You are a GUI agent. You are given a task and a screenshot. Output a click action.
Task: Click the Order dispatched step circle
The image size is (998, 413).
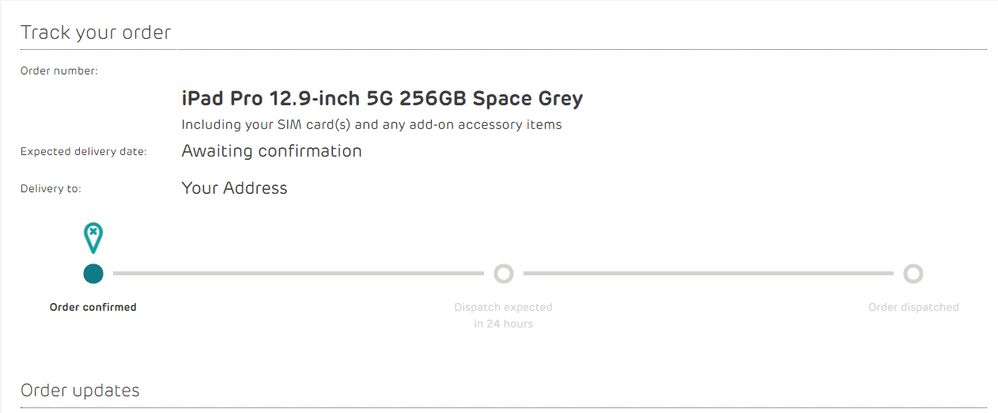pos(913,274)
